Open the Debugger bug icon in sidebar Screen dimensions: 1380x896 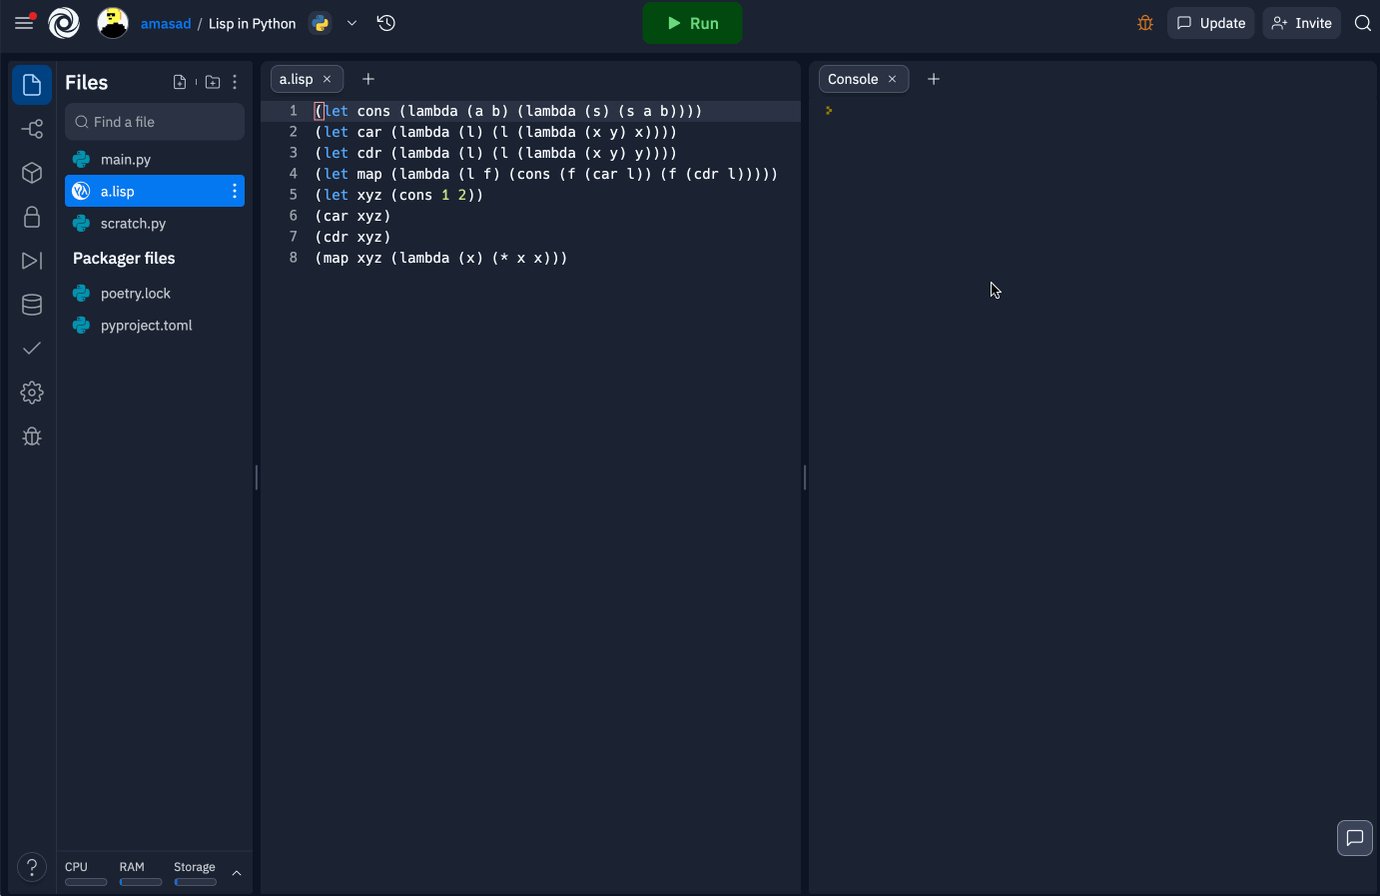click(31, 436)
